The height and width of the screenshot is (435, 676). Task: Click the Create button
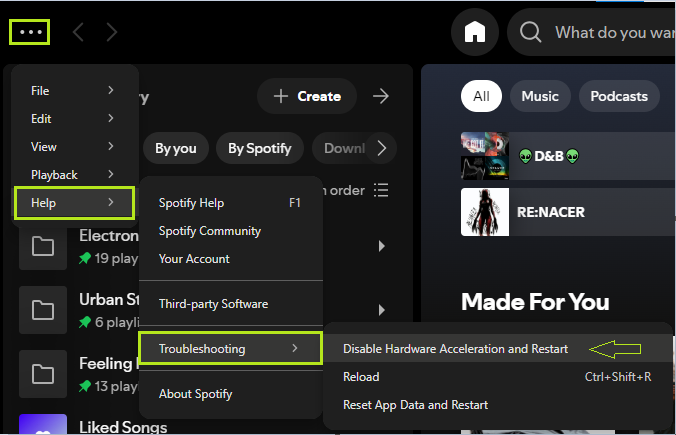pos(307,96)
